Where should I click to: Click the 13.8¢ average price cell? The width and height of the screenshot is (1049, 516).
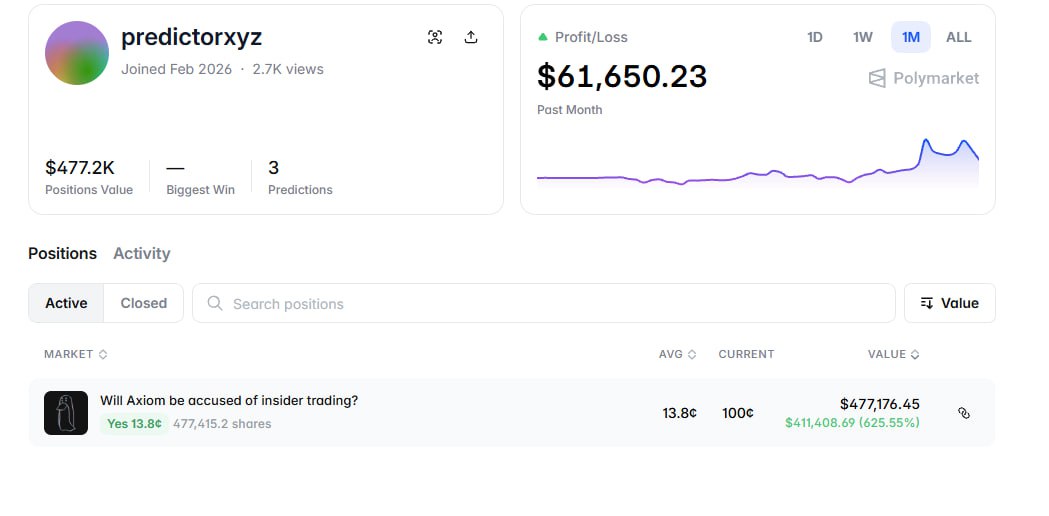click(x=680, y=414)
